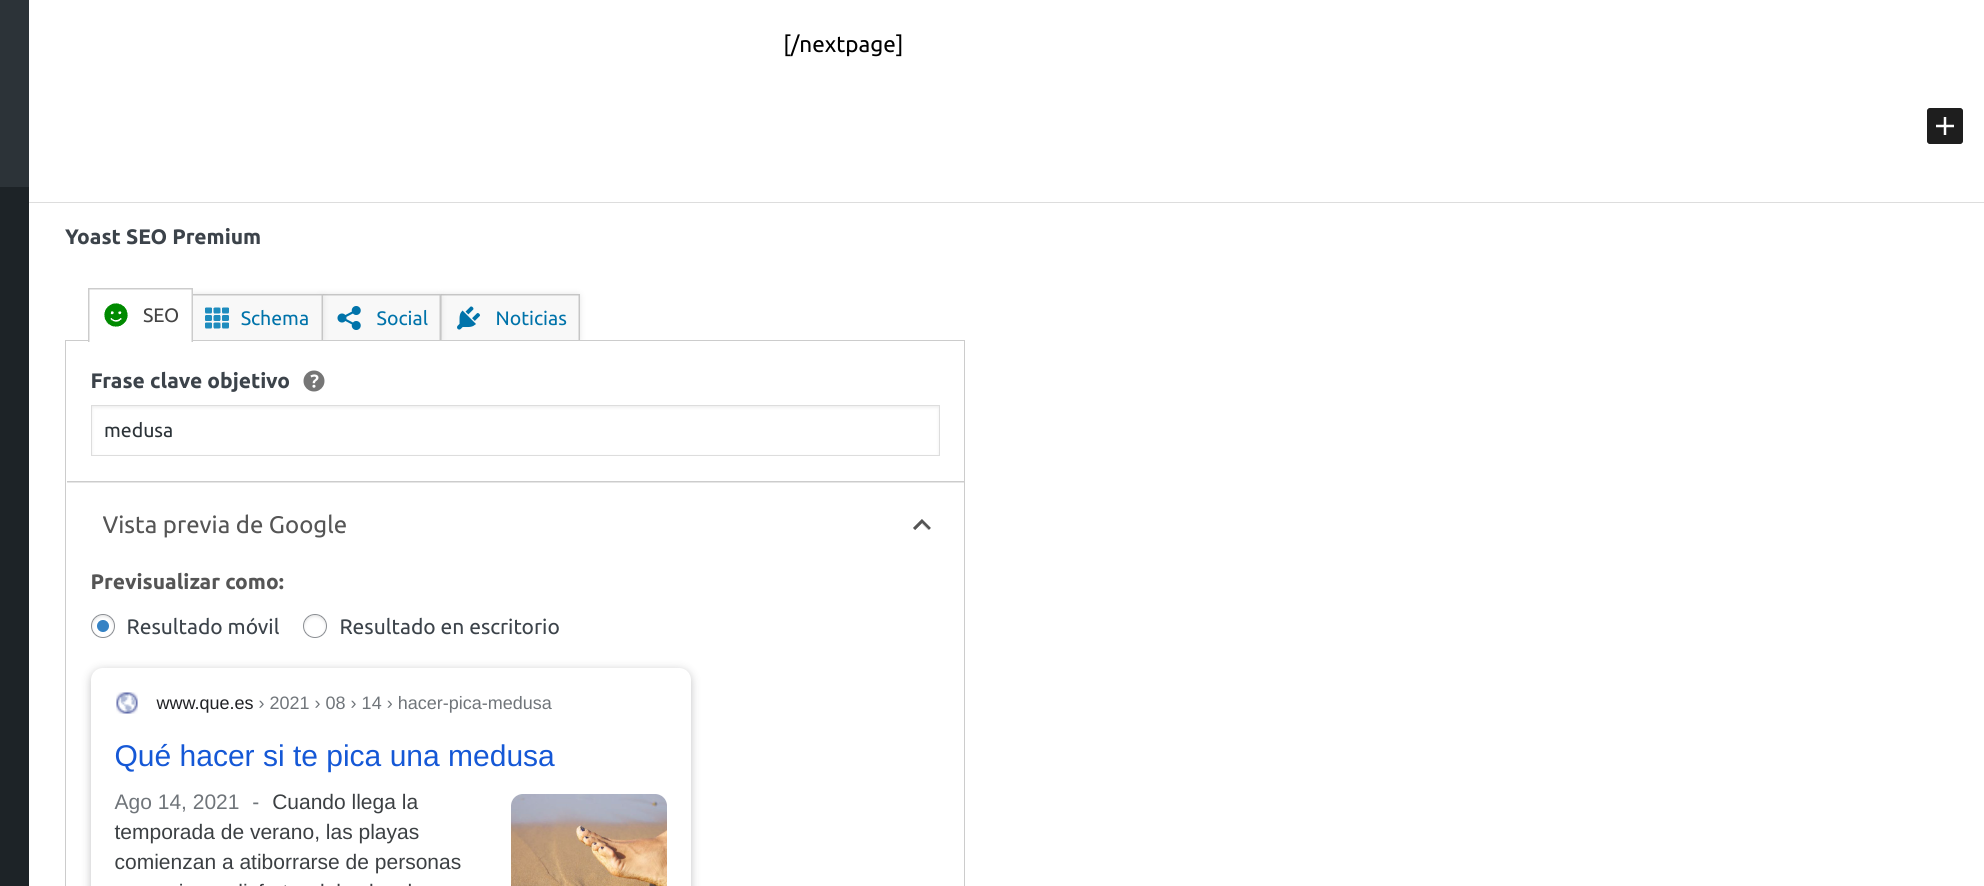Viewport: 1984px width, 886px height.
Task: Click the Yoast SEO Premium panel title
Action: tap(163, 237)
